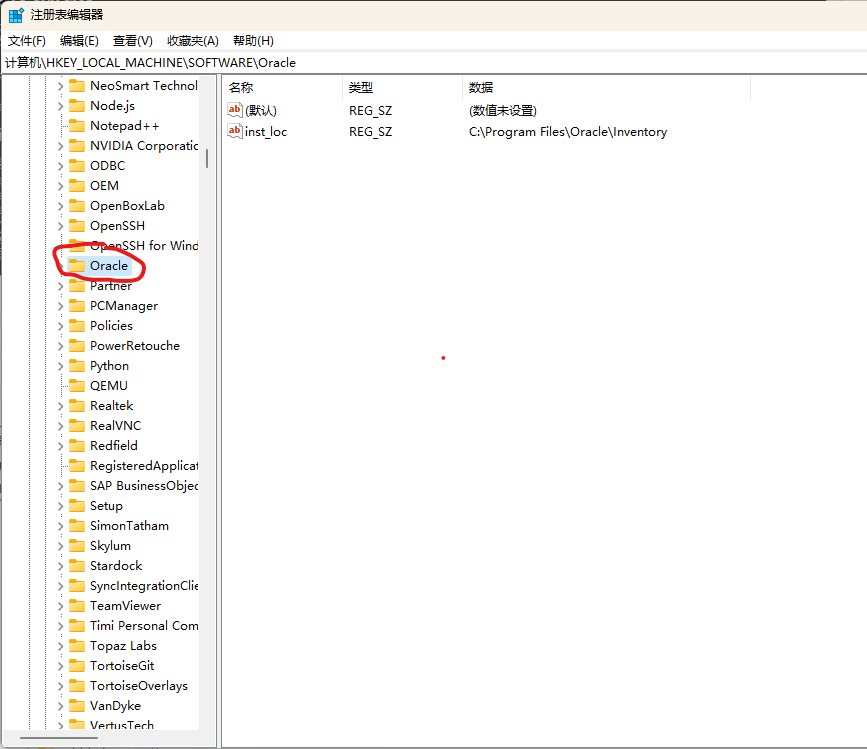This screenshot has width=867, height=749.
Task: Select the TortoiseOverlays tree key label
Action: pyautogui.click(x=139, y=685)
